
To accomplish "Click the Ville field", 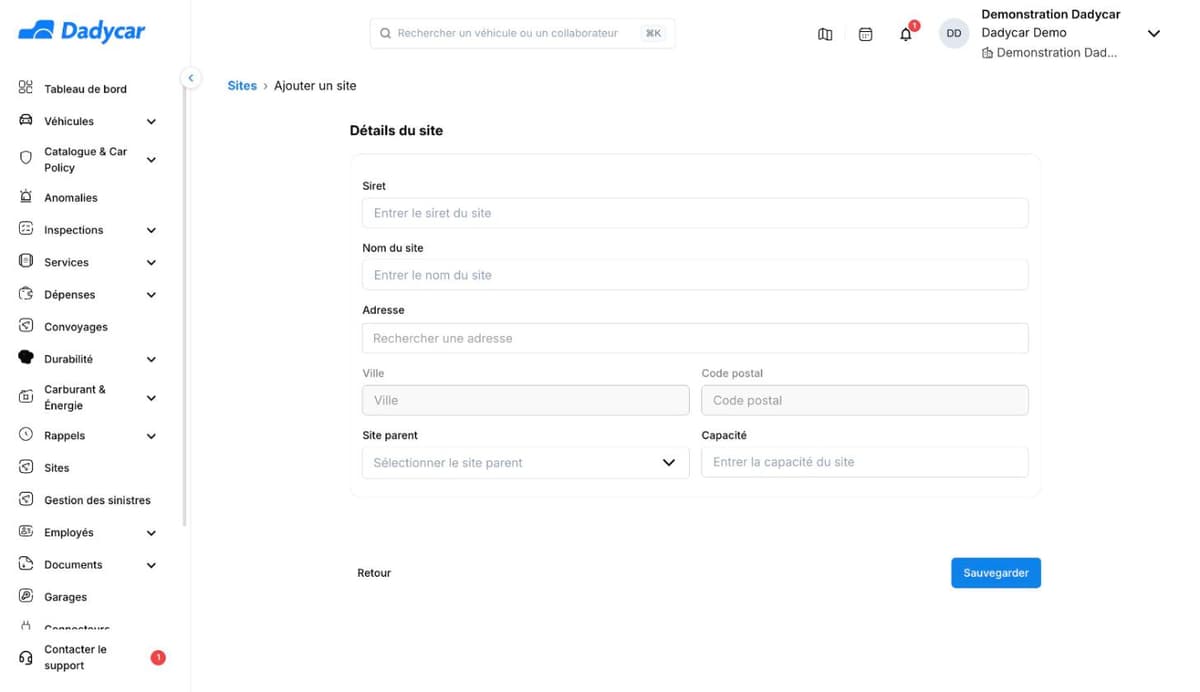I will [525, 400].
